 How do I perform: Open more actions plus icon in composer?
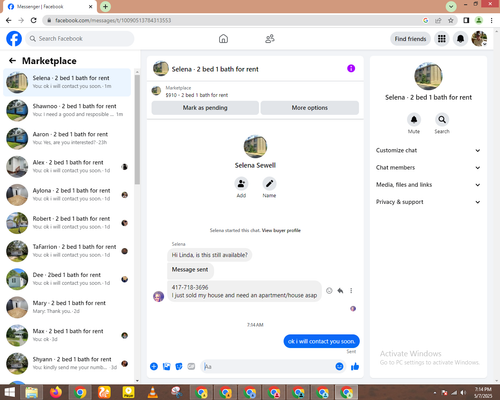[x=154, y=367]
